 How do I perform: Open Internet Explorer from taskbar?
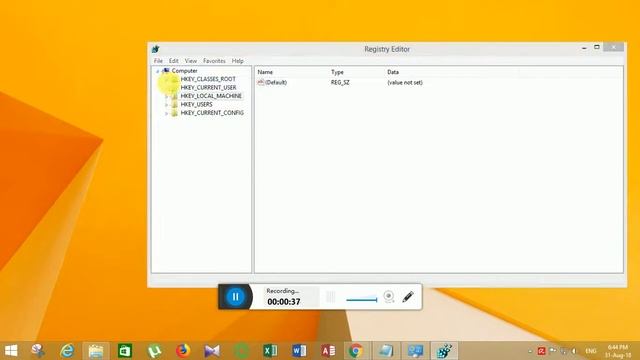(67, 351)
